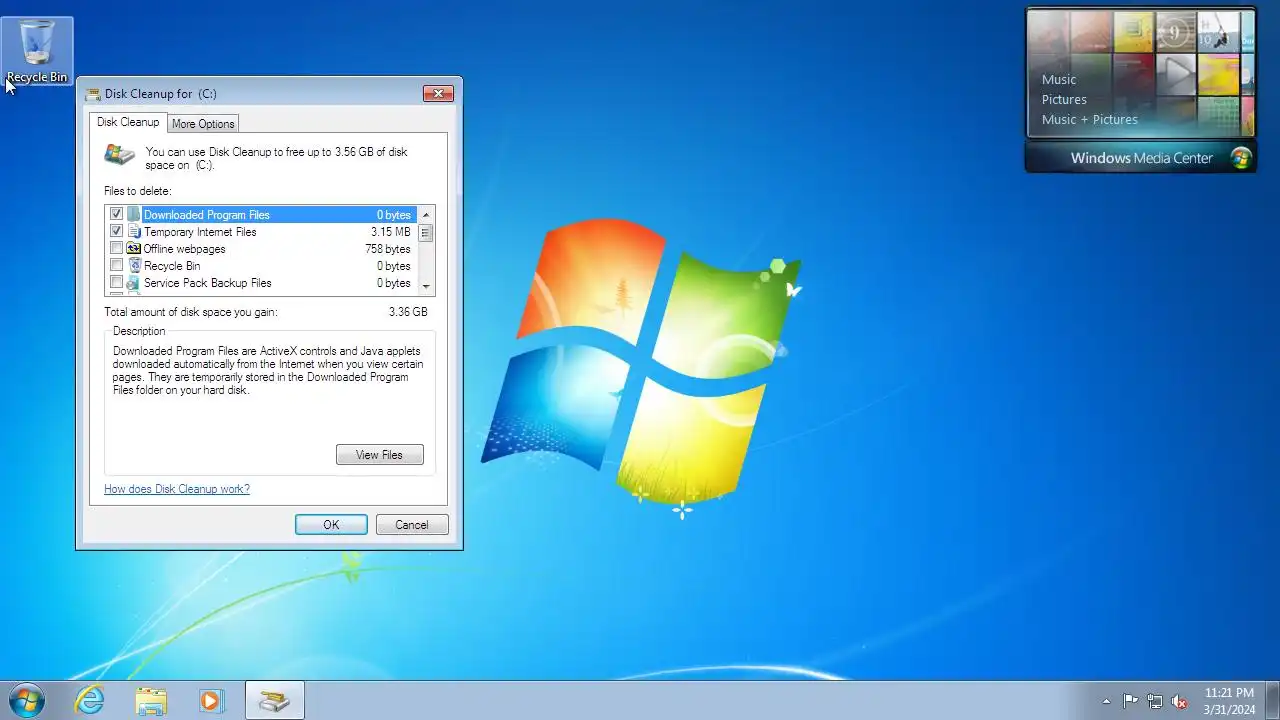
Task: Click the 3.36 GB total space value
Action: pyautogui.click(x=408, y=312)
